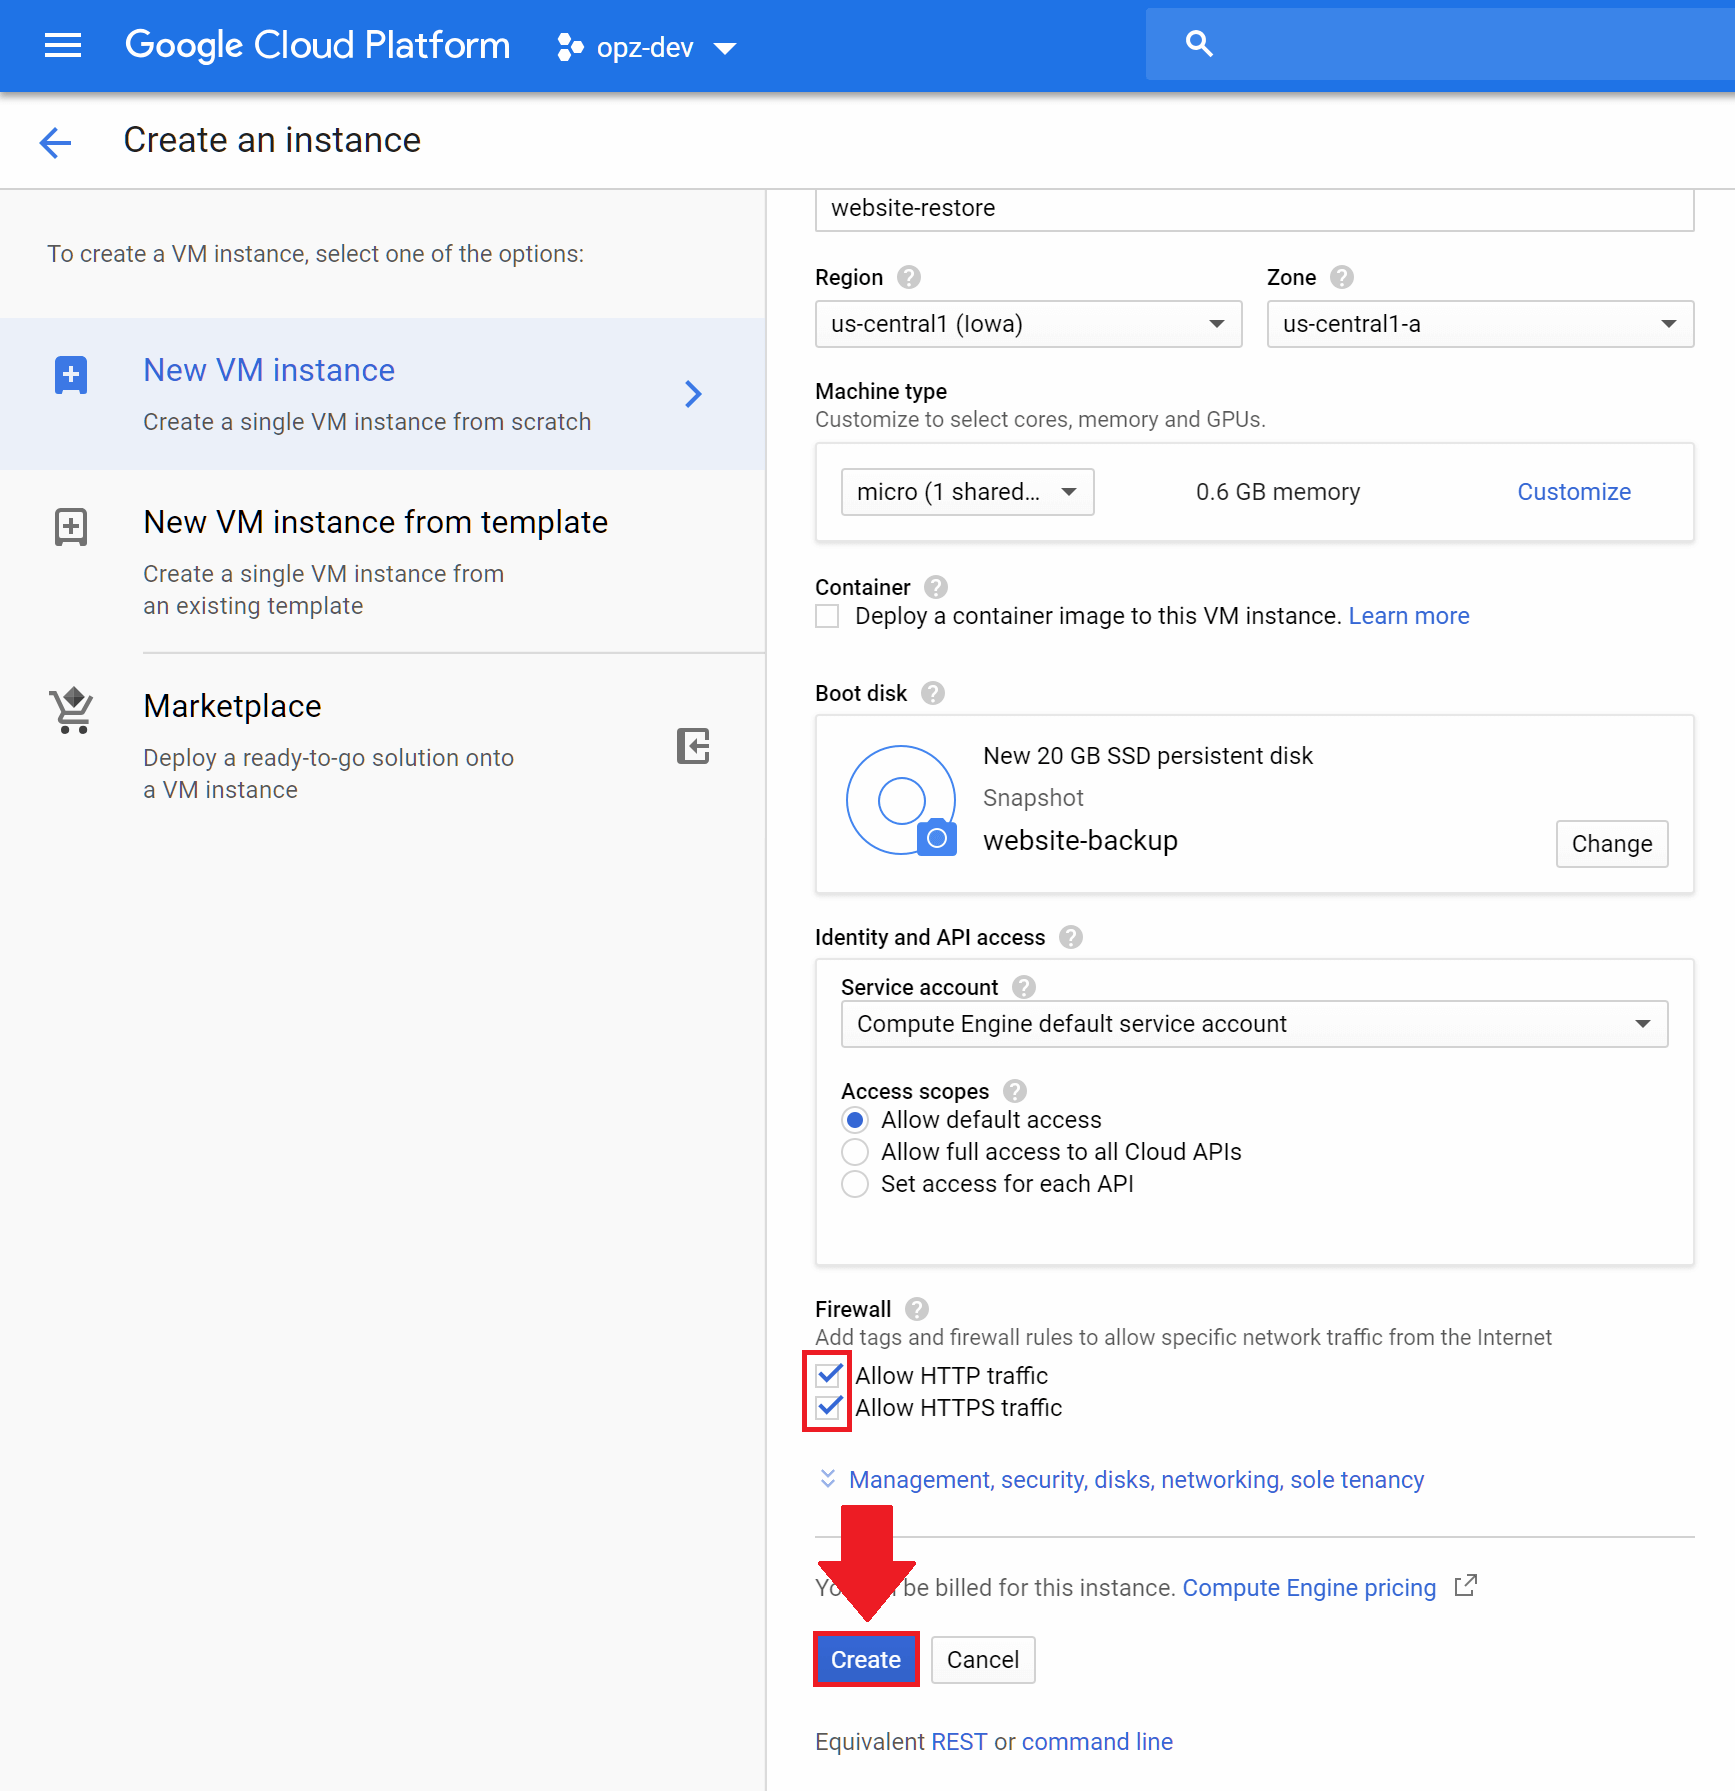Open the Equivalent REST link
This screenshot has height=1791, width=1735.
click(x=959, y=1742)
